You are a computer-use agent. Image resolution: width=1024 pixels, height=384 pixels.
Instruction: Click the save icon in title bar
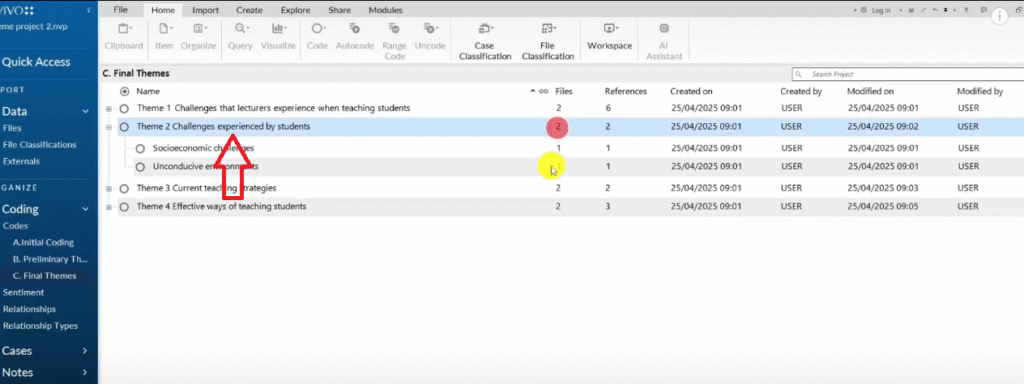click(x=910, y=10)
